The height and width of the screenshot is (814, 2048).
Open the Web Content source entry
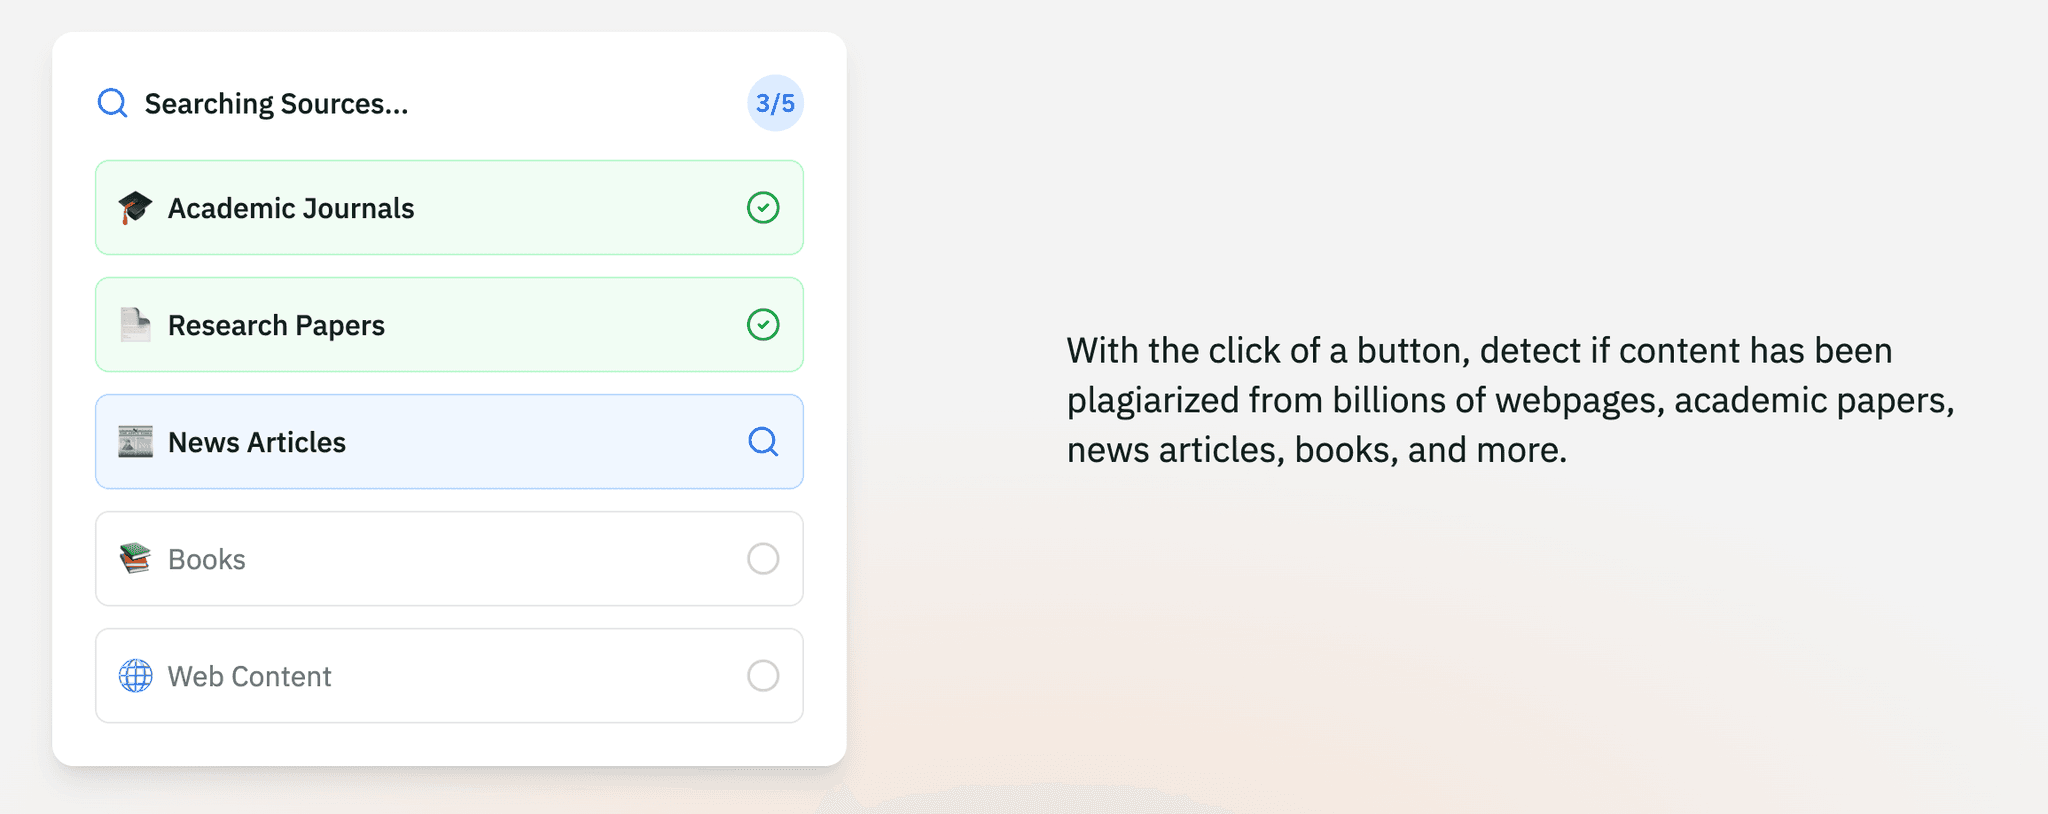(x=448, y=675)
